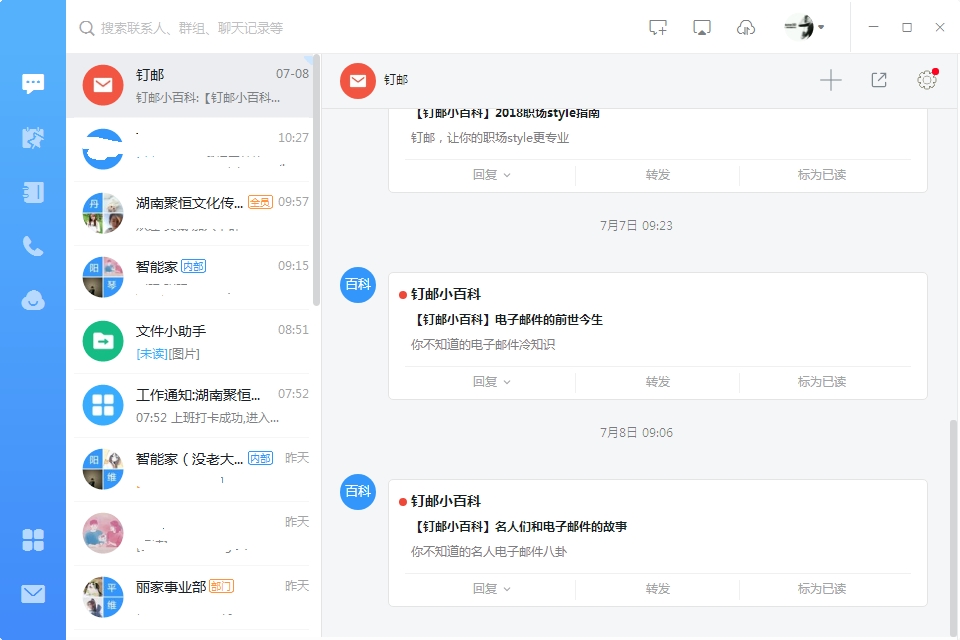960x640 pixels.
Task: Open the cloud drive icon in the sidebar
Action: pyautogui.click(x=33, y=300)
